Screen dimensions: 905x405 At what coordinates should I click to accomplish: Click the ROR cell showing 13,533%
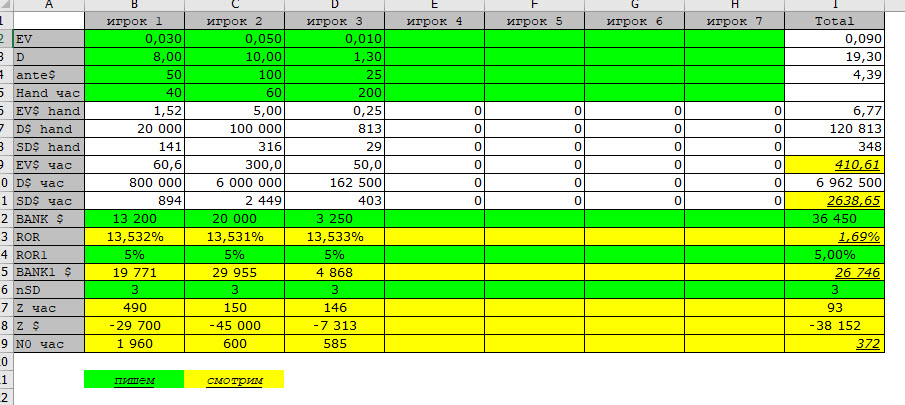pos(335,236)
